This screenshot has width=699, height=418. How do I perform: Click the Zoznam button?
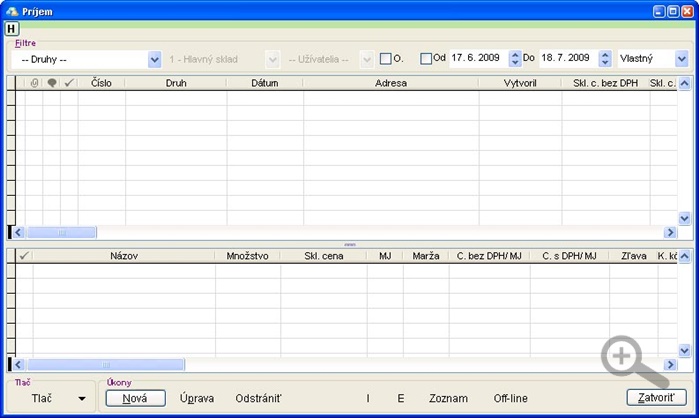point(448,398)
